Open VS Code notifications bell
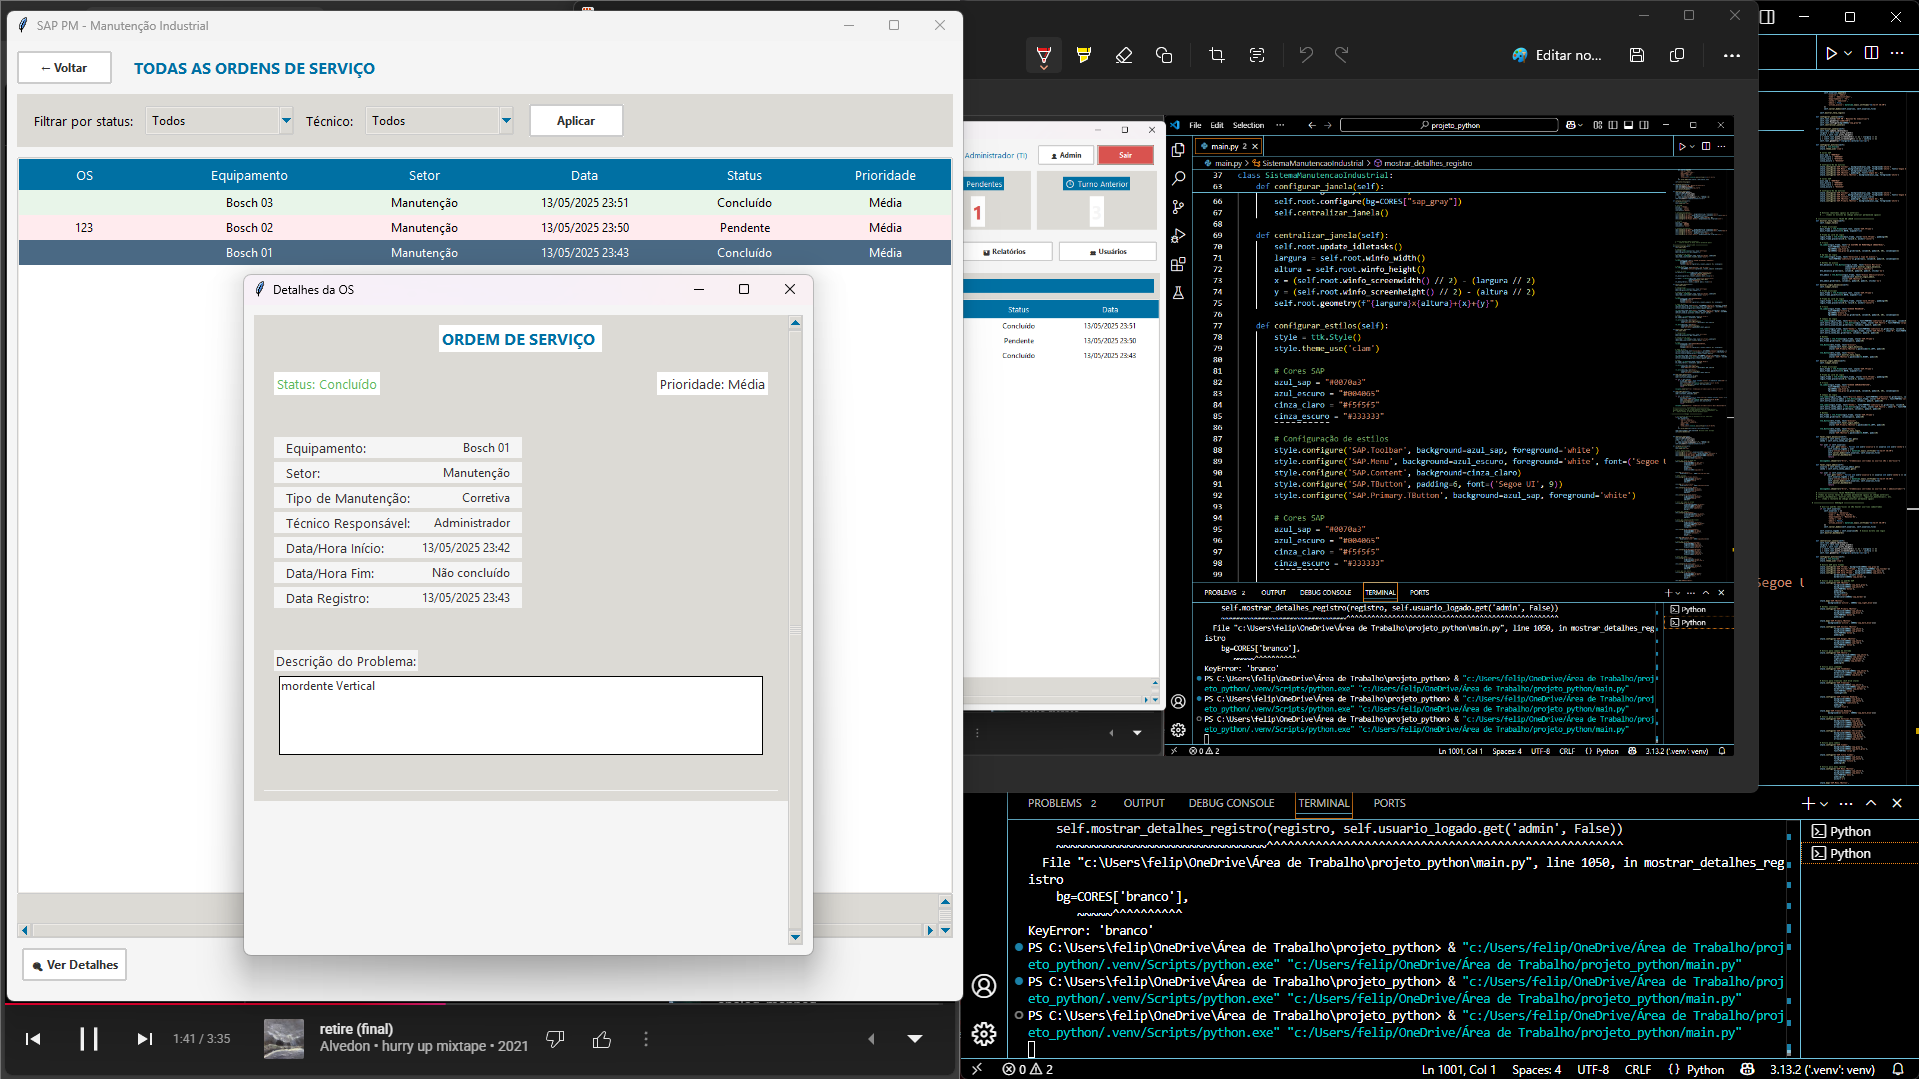The image size is (1919, 1079). (x=1898, y=1069)
